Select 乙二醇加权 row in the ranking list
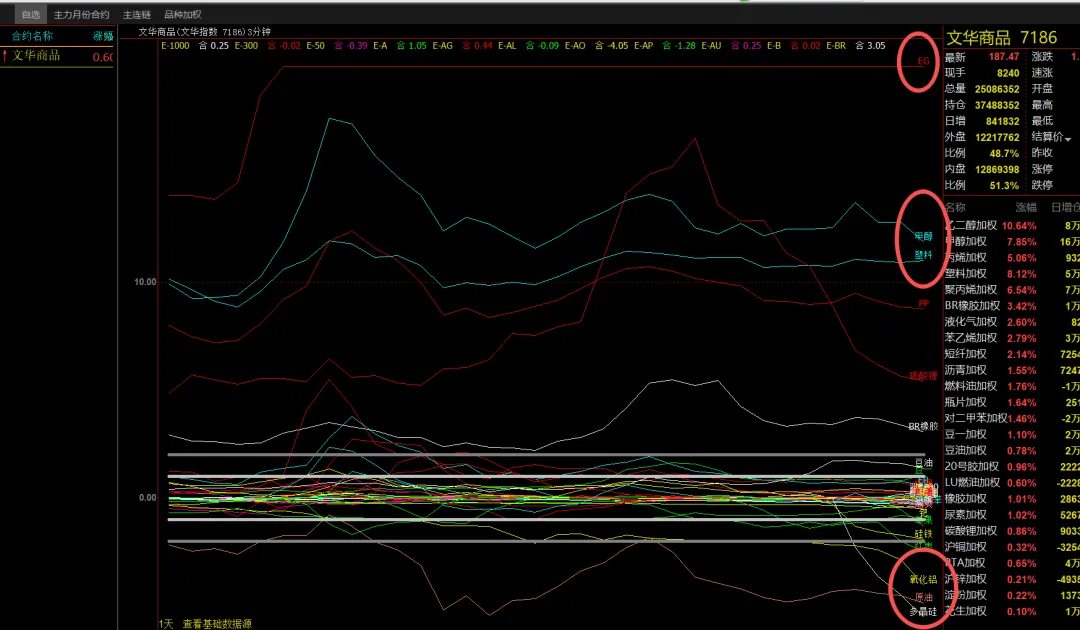The height and width of the screenshot is (630, 1080). click(x=1012, y=225)
